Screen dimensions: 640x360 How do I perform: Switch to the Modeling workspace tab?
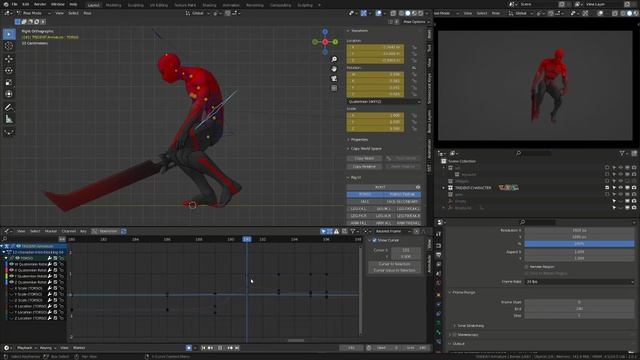(x=113, y=5)
